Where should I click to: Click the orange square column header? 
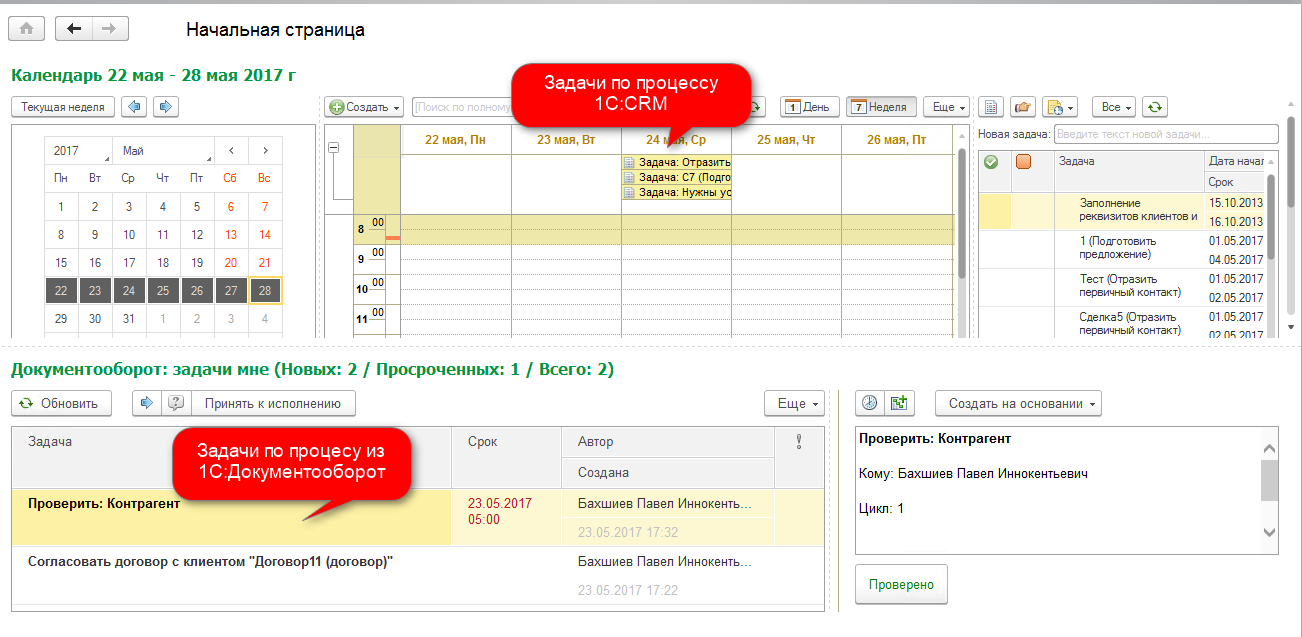1023,161
